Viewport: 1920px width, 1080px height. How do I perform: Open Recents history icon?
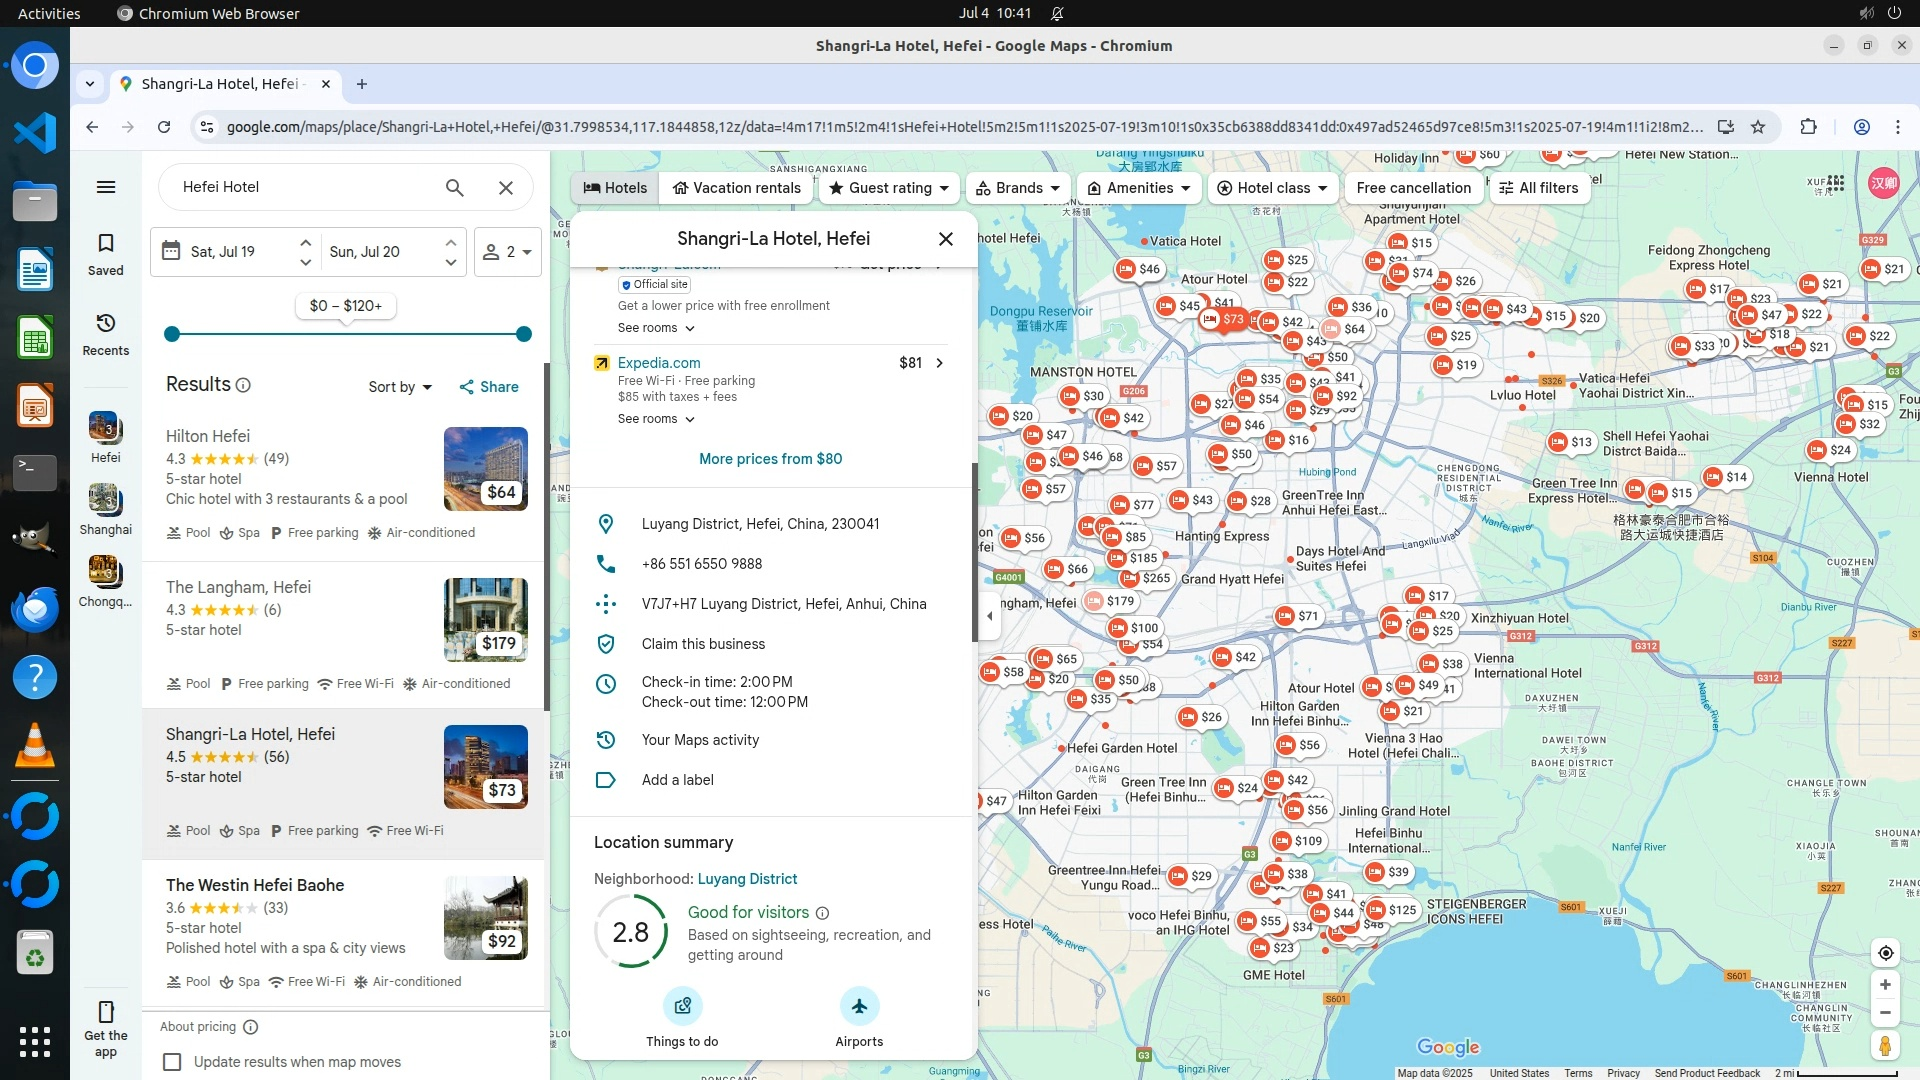coord(105,324)
